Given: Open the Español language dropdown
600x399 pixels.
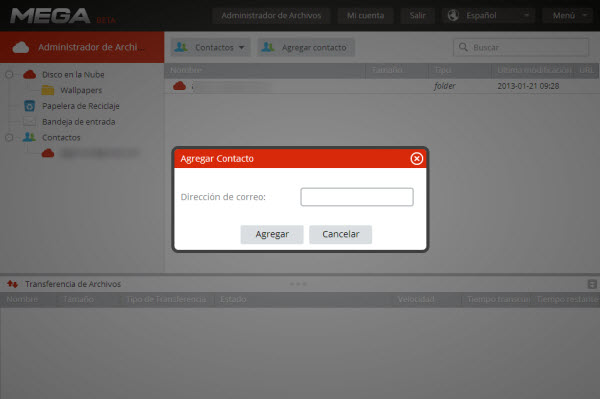Looking at the screenshot, I should click(488, 16).
